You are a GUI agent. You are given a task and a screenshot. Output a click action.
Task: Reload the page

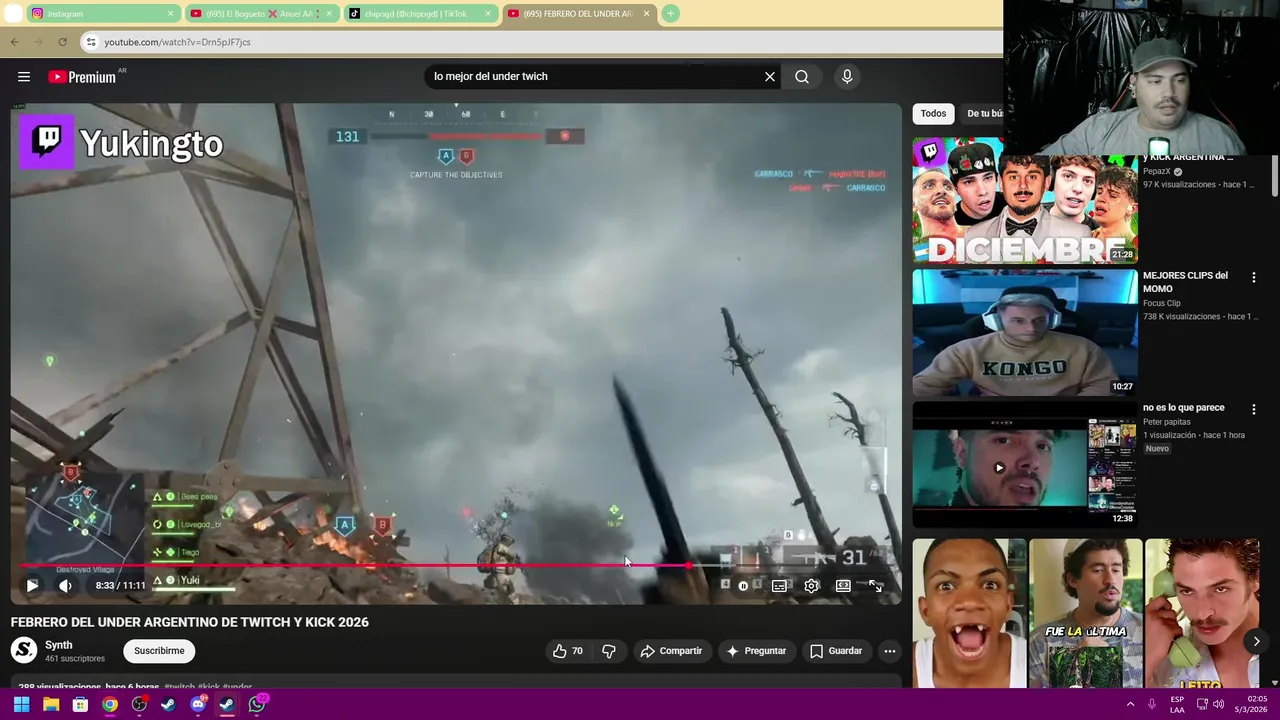62,42
